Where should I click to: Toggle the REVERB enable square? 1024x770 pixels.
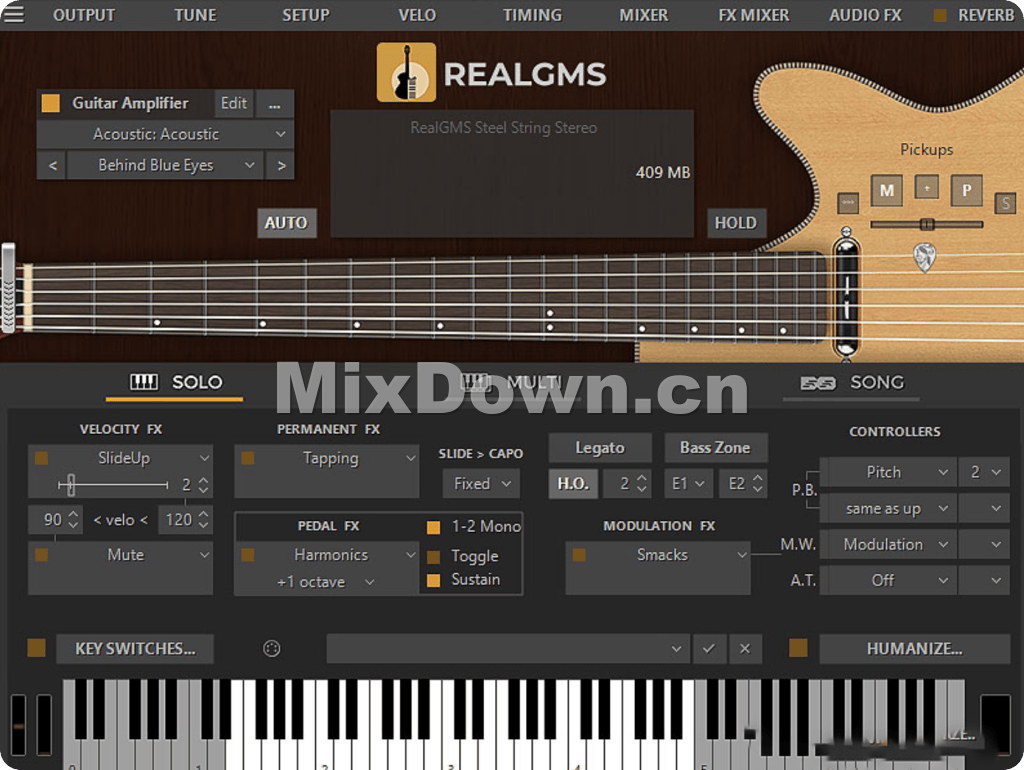pos(940,15)
